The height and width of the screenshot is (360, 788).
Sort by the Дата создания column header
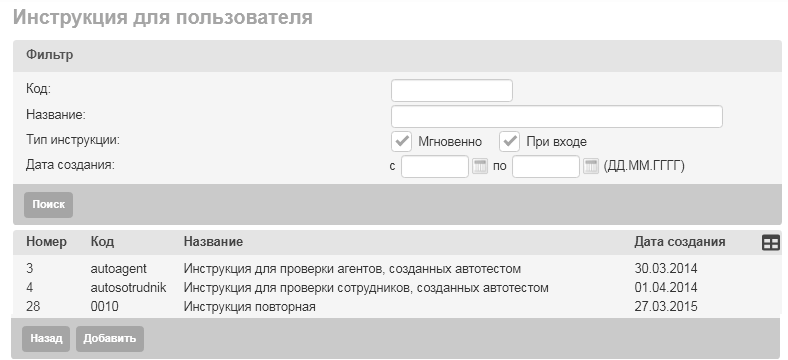click(x=679, y=242)
